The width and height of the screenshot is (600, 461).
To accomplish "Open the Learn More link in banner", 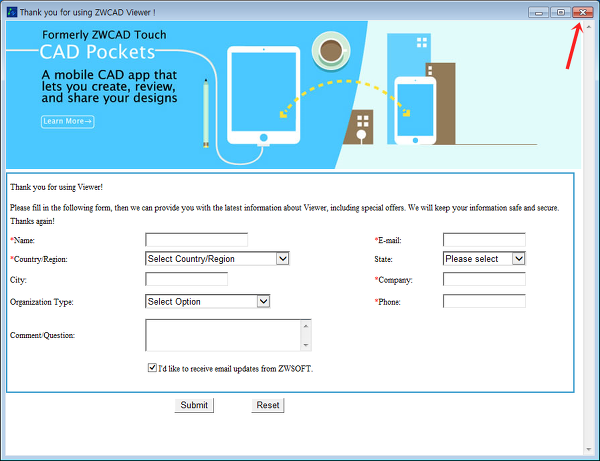I will 68,122.
